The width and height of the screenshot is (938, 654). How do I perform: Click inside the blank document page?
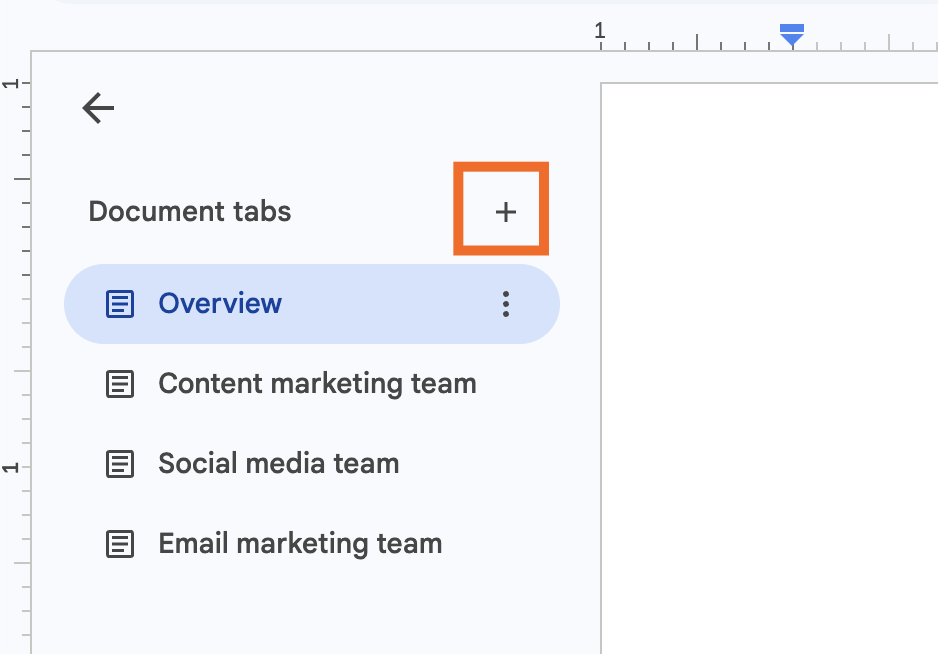[769, 369]
